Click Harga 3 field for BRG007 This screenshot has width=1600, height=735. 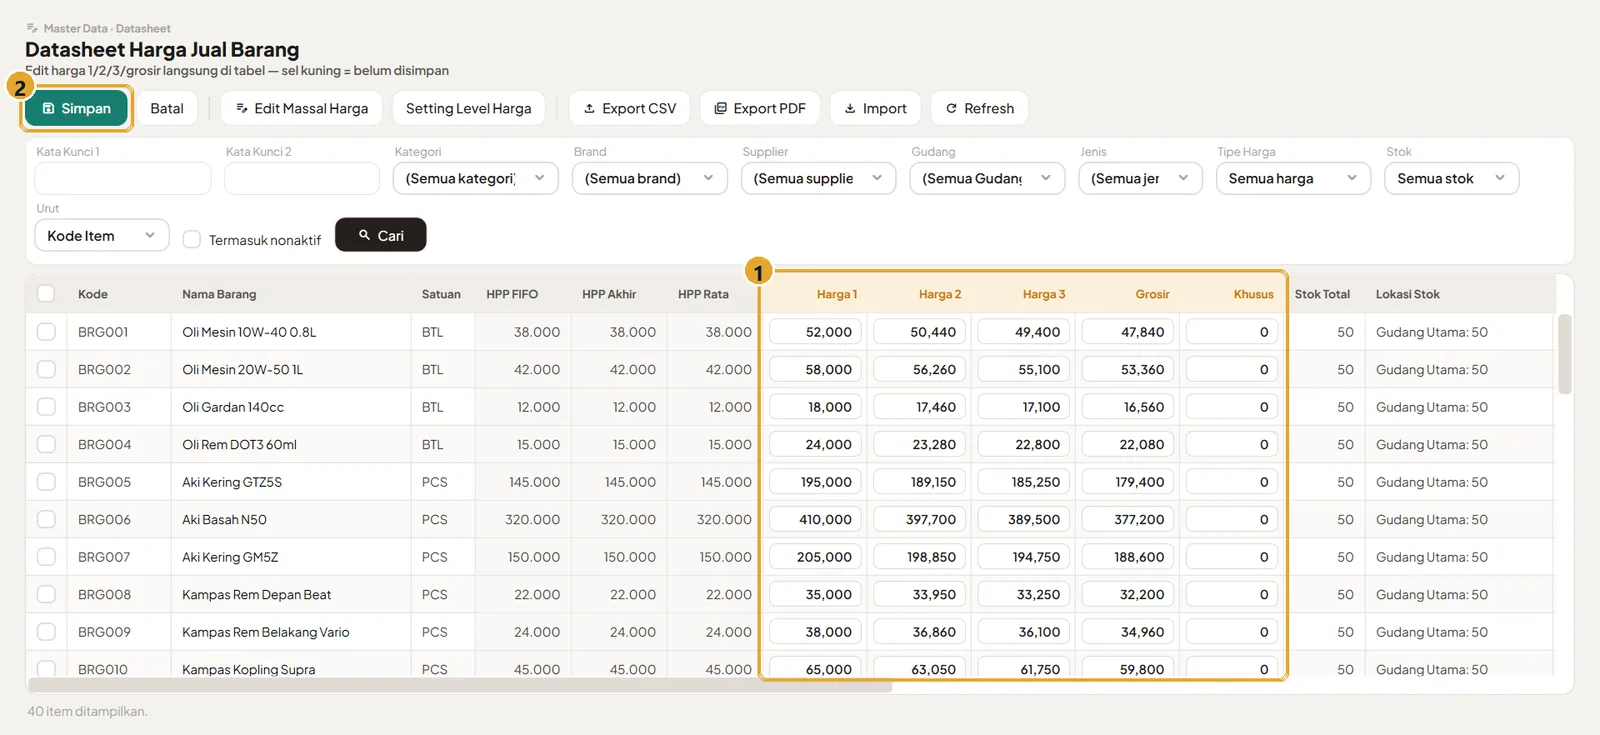pos(1025,557)
